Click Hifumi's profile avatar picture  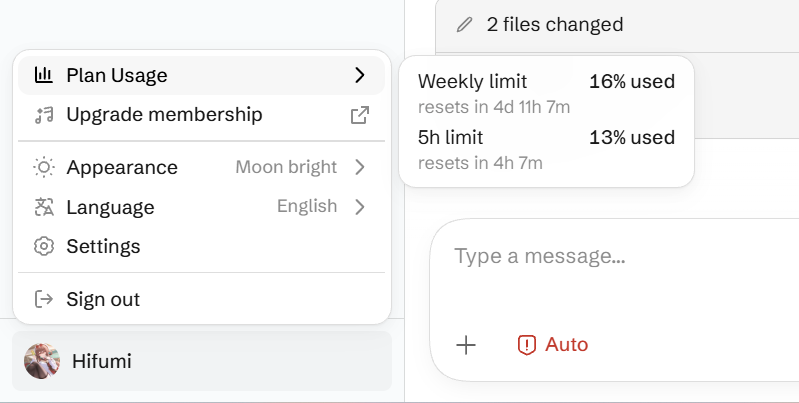coord(42,361)
